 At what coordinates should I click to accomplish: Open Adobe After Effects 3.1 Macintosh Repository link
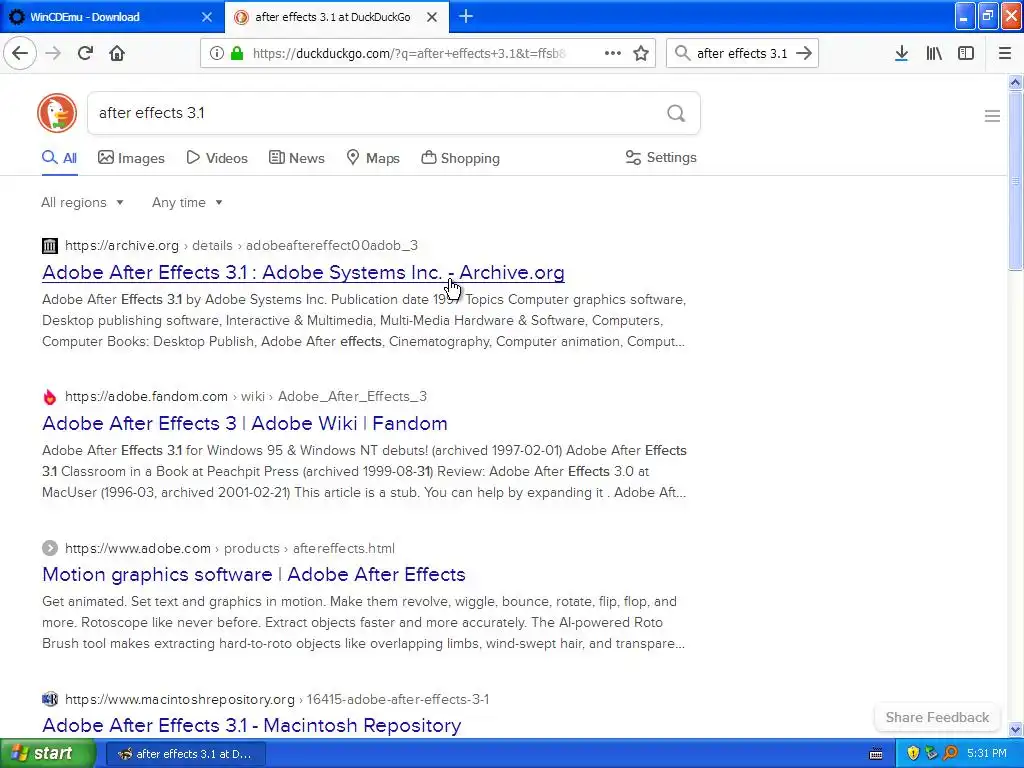(251, 725)
